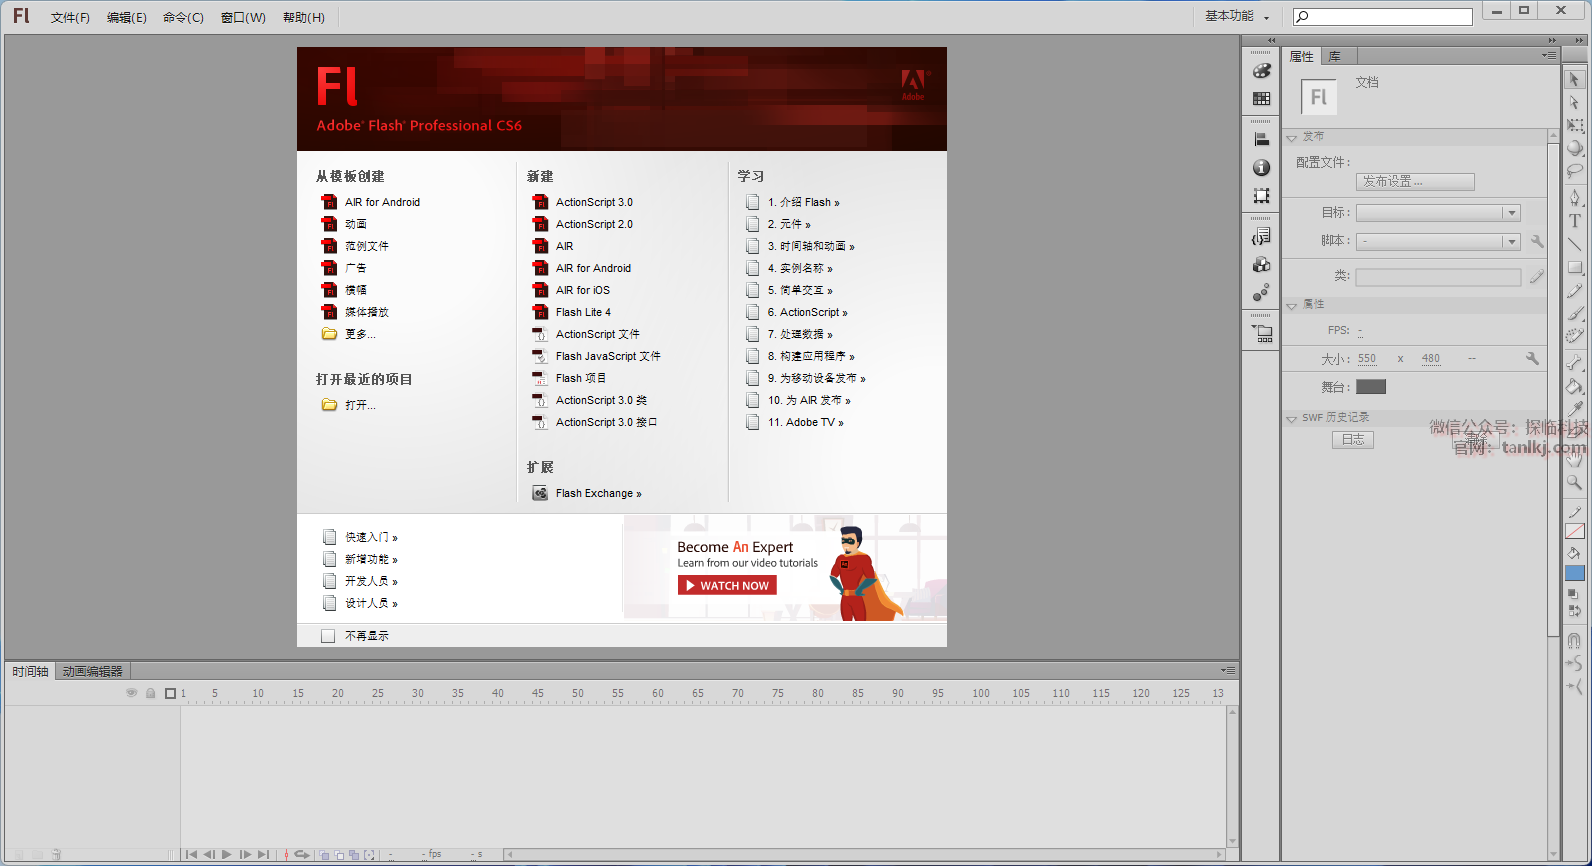This screenshot has height=866, width=1592.
Task: Open the 文件(F) menu
Action: click(70, 17)
